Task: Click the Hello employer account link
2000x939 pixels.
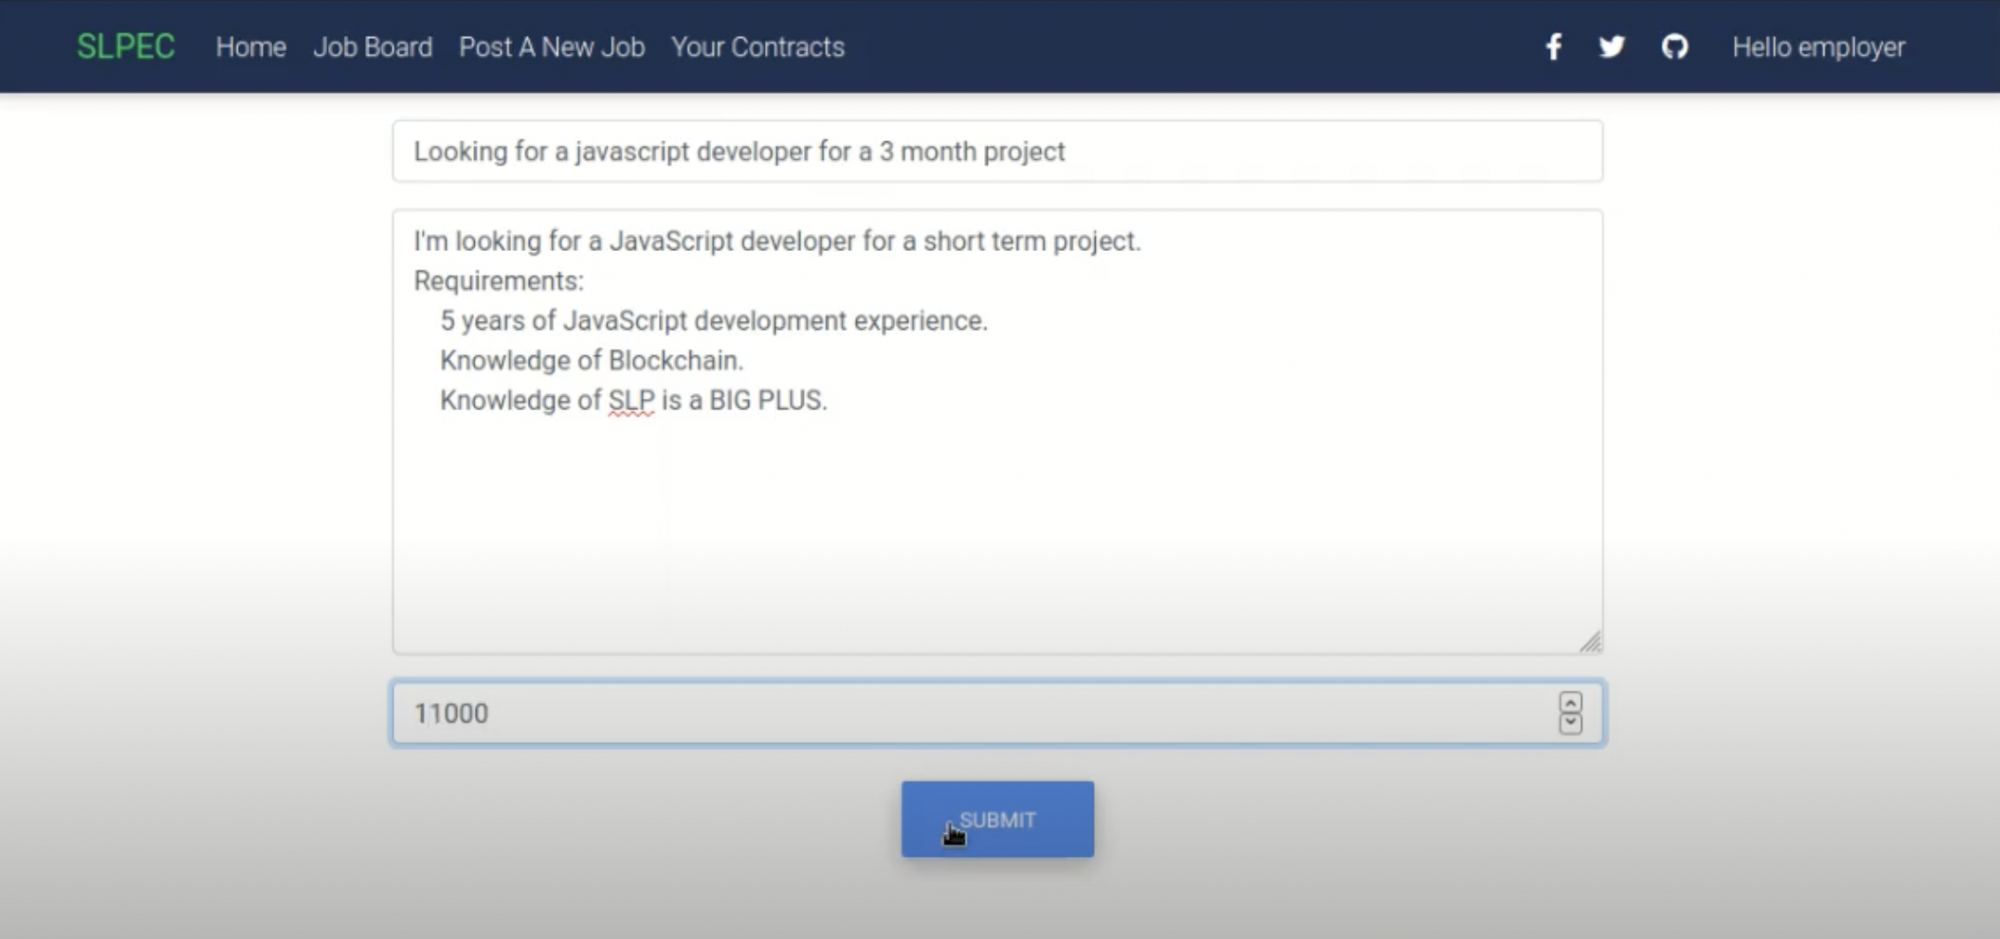Action: pos(1819,47)
